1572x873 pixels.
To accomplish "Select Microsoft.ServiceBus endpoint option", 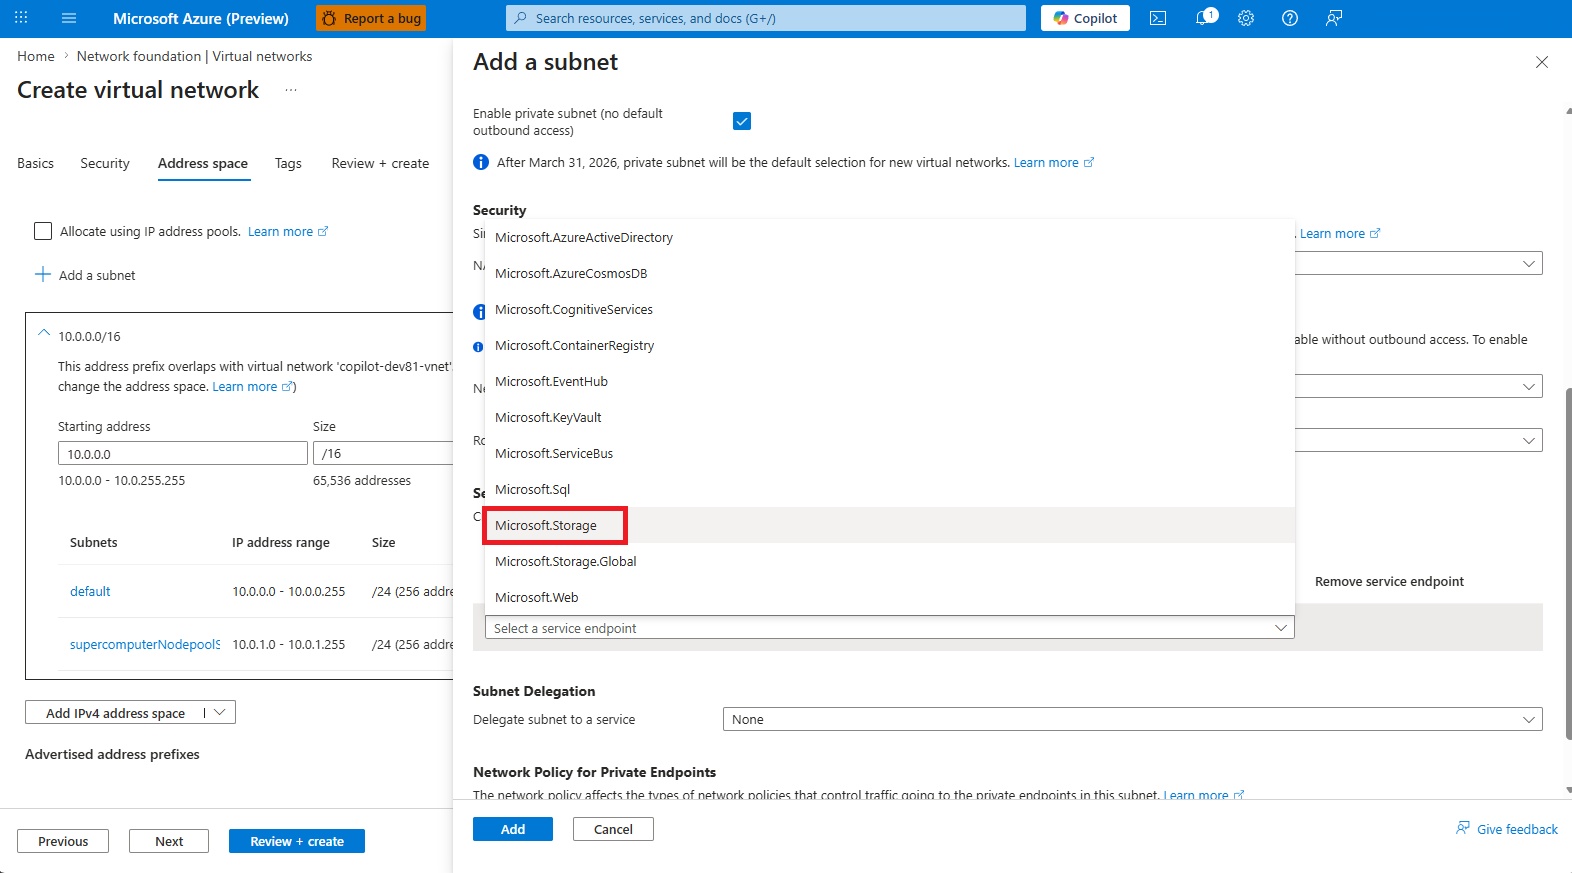I will tap(890, 453).
